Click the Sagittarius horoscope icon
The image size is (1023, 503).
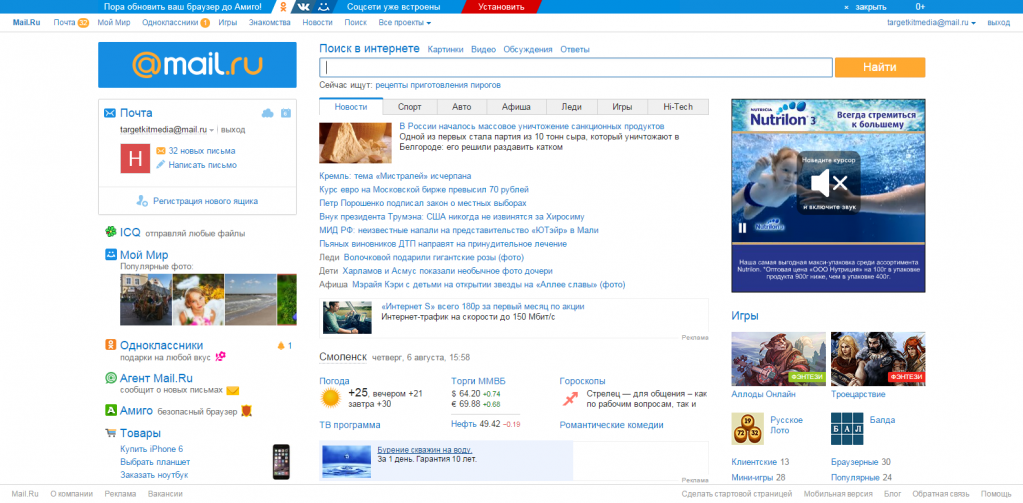pos(570,398)
